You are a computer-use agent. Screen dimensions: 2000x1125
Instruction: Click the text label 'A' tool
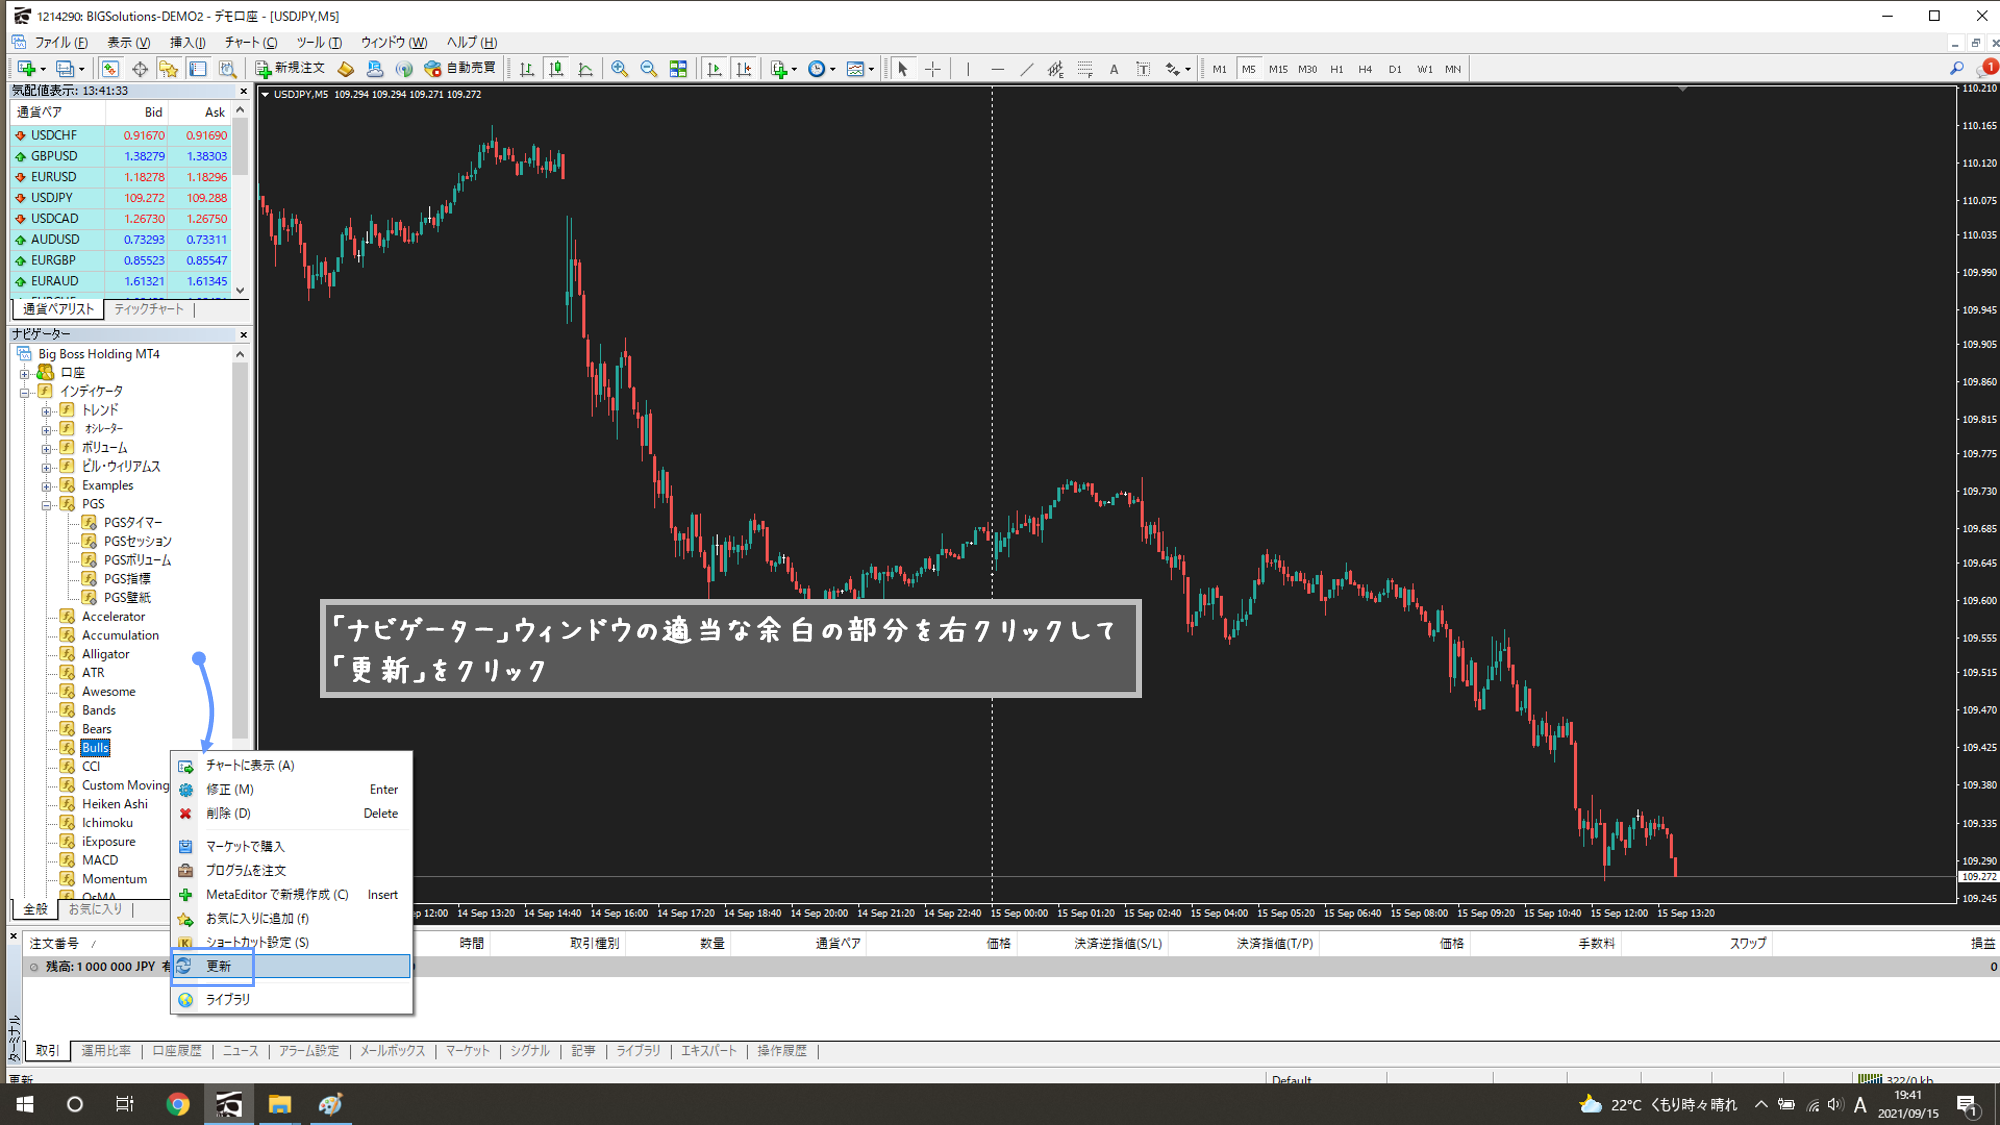click(1114, 69)
